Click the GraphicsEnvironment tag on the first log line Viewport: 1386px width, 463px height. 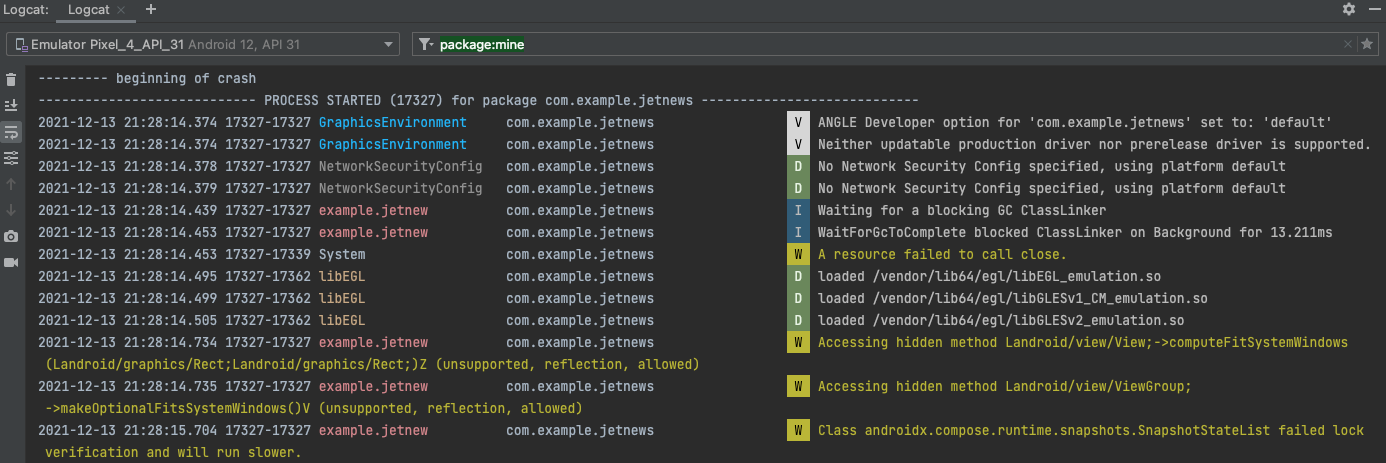click(x=392, y=122)
